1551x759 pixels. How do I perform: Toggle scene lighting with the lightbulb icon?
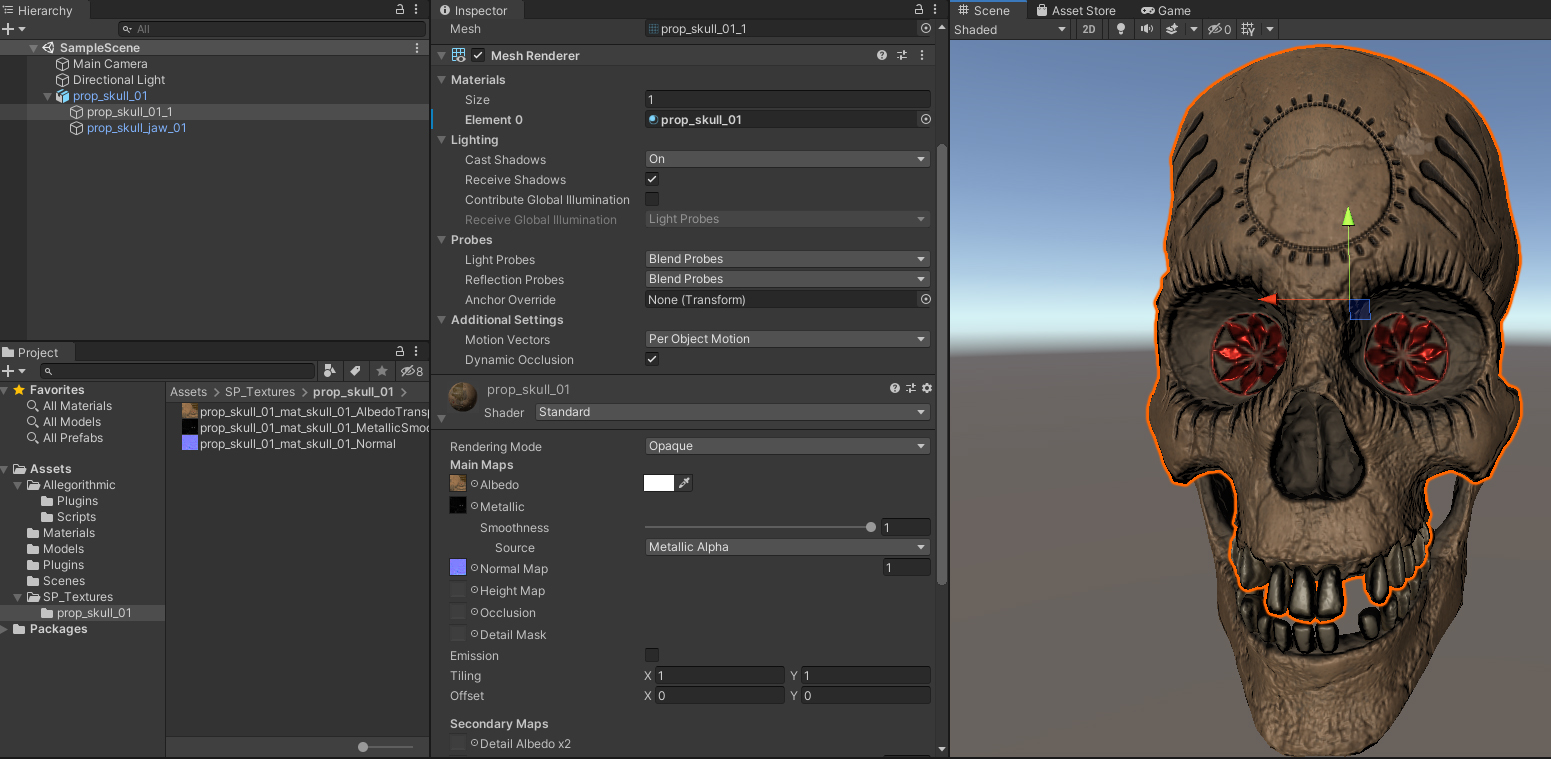[1120, 30]
